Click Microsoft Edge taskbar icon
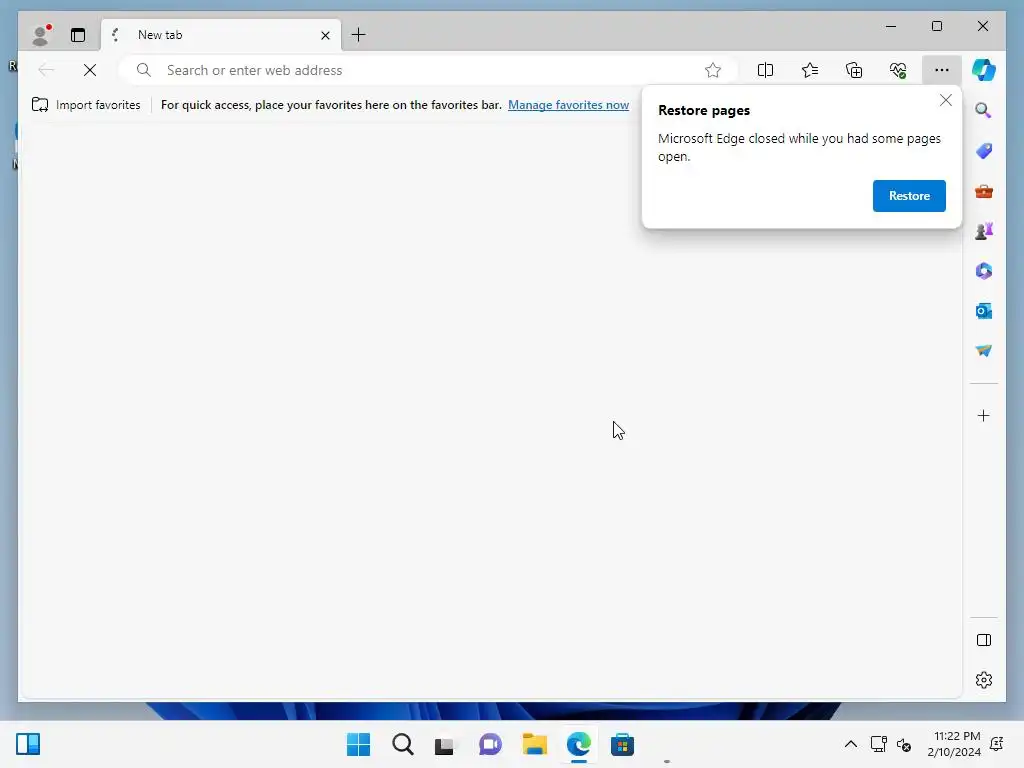The image size is (1024, 768). pyautogui.click(x=579, y=744)
